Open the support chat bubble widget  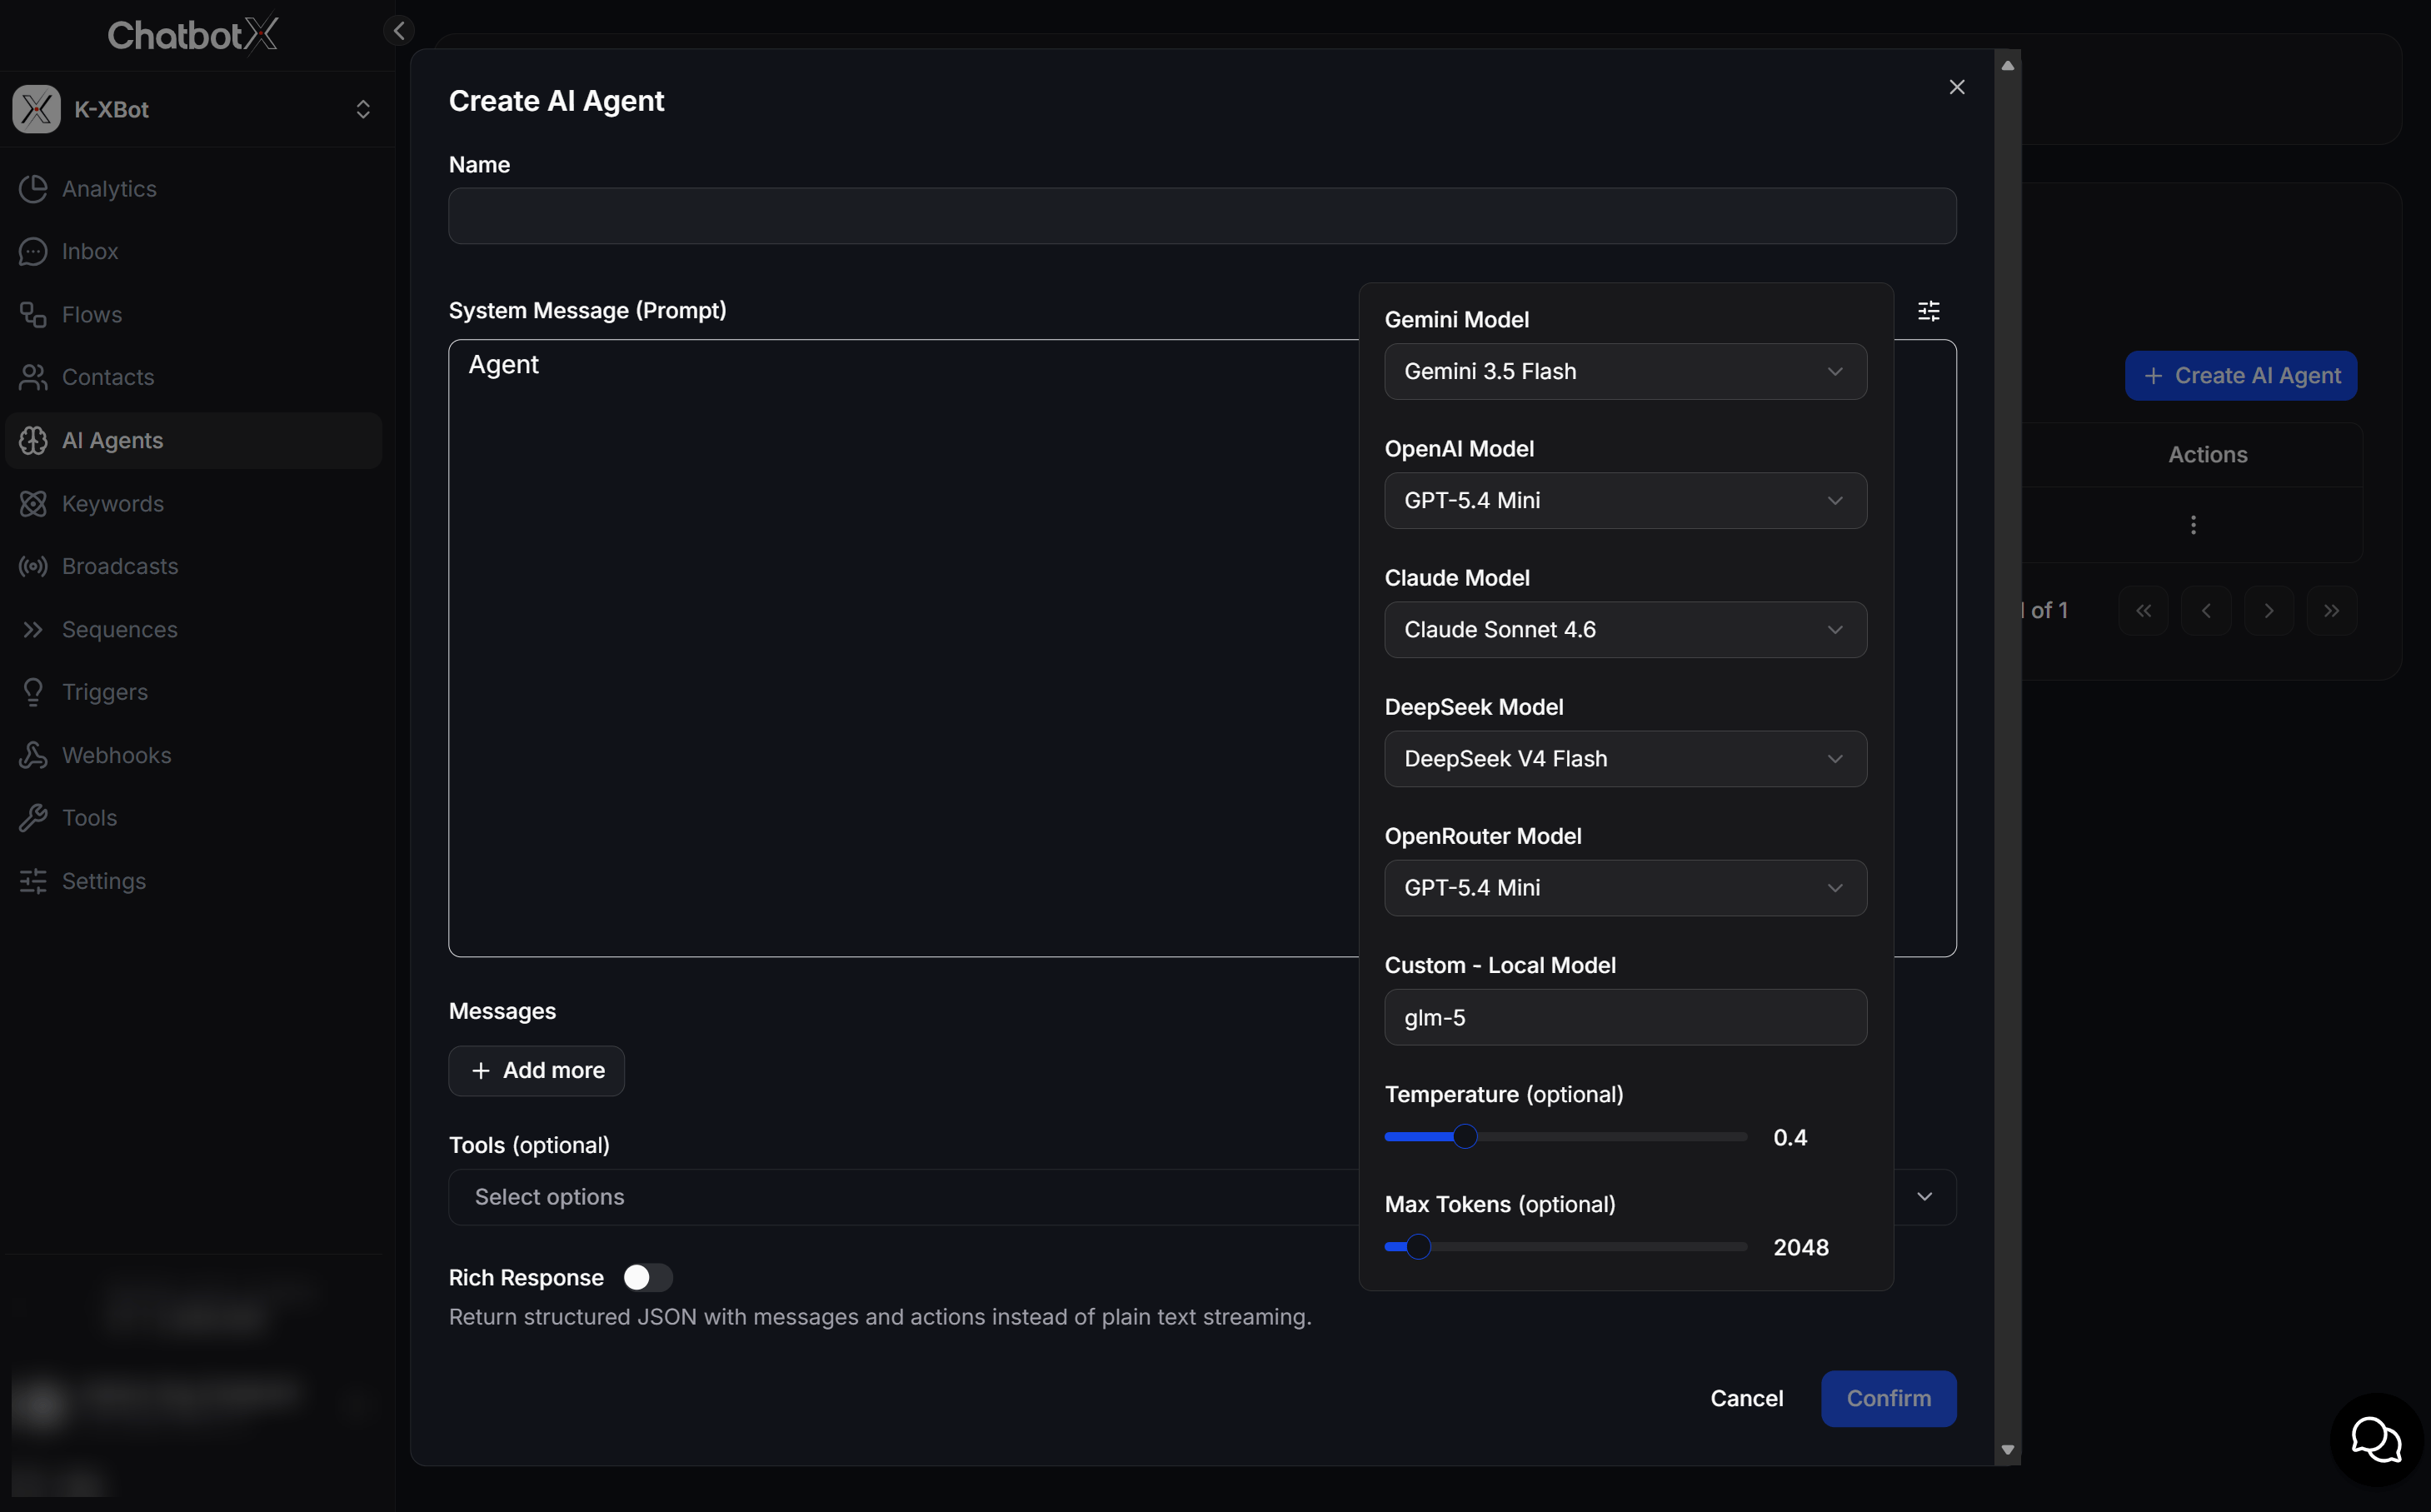[2375, 1439]
